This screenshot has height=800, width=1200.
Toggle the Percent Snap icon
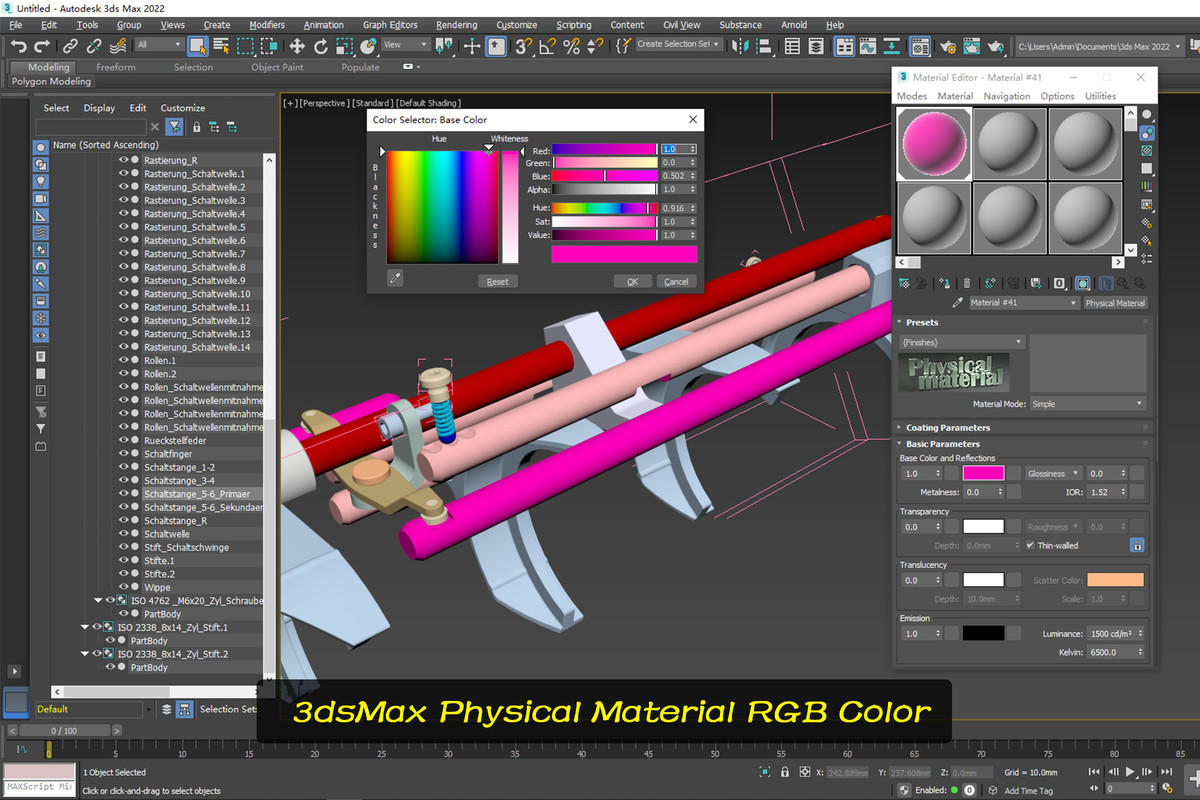(571, 45)
